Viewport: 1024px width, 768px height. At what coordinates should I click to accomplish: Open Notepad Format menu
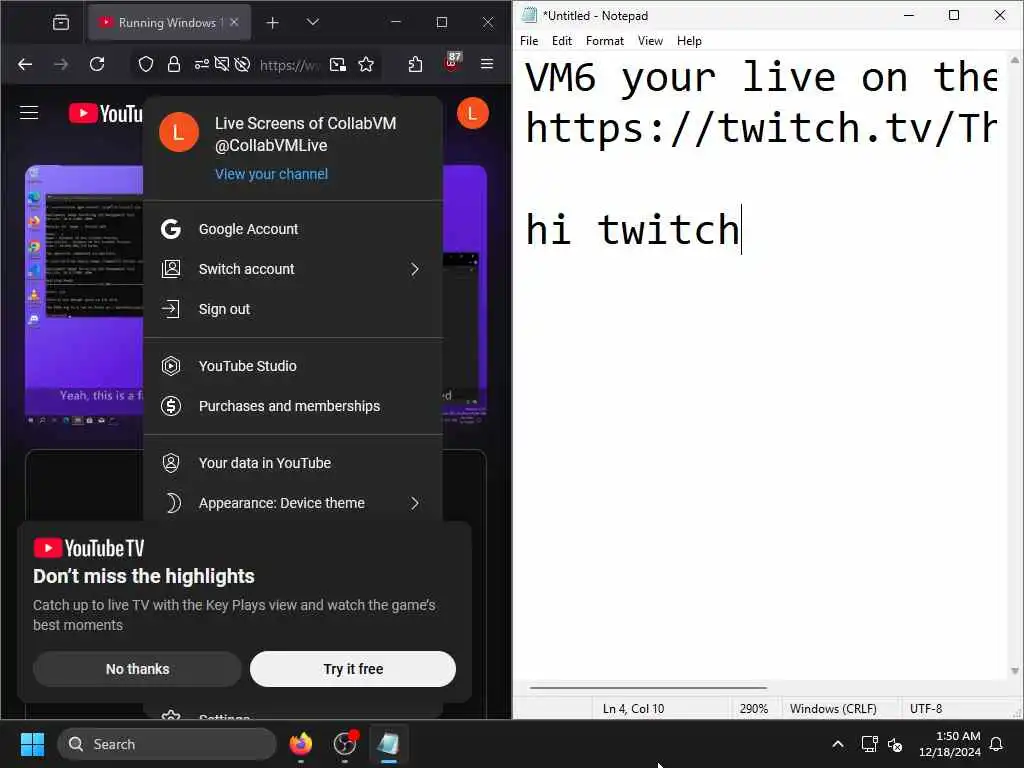[605, 40]
